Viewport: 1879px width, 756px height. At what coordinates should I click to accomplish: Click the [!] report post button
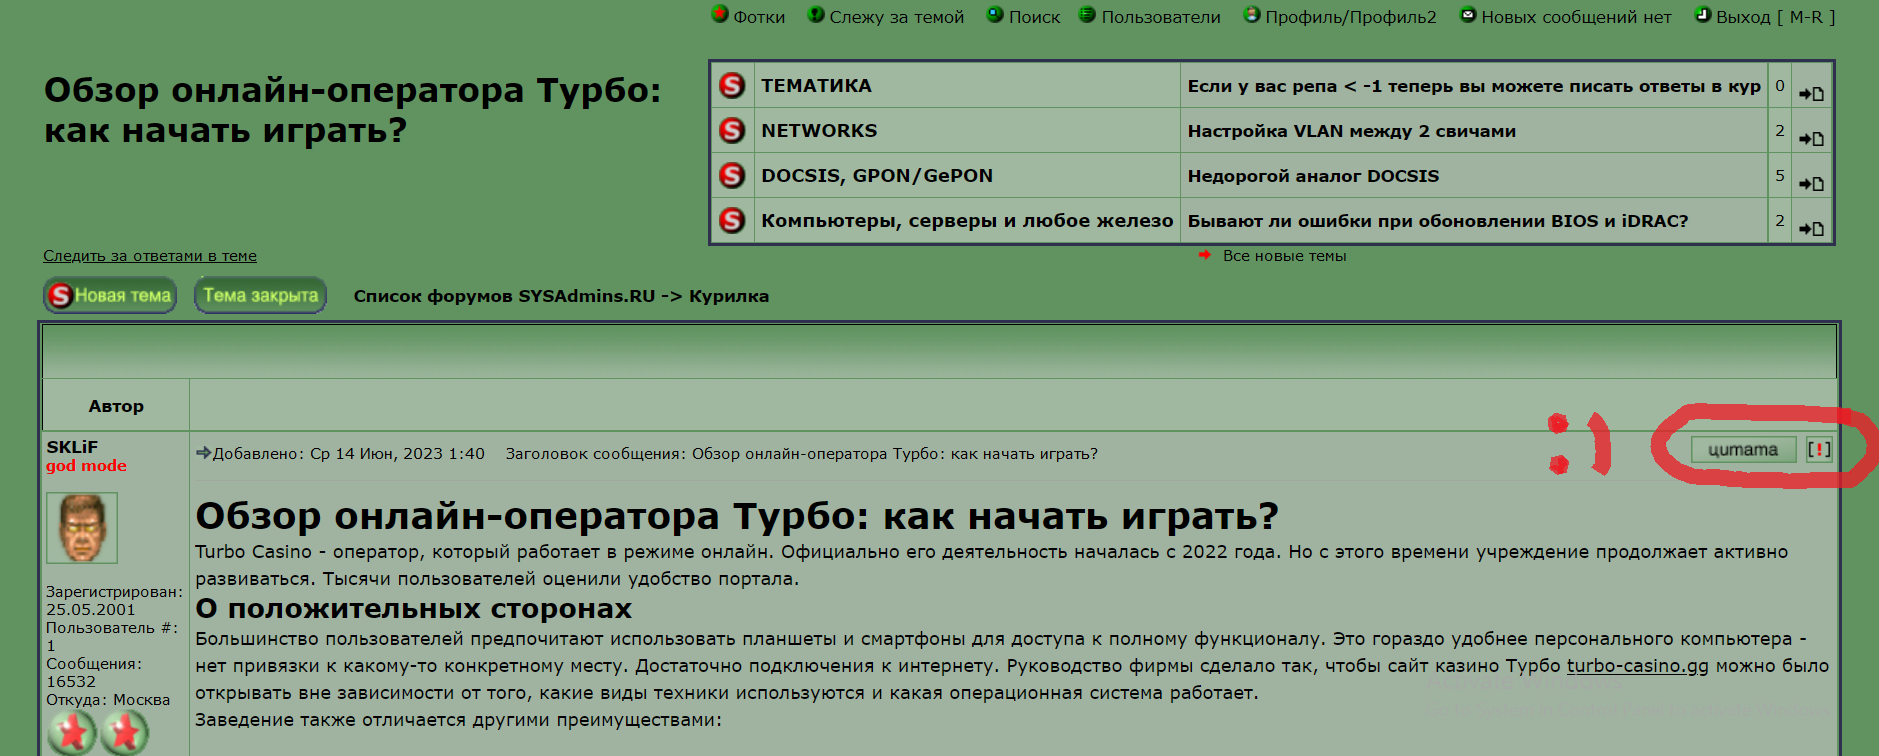1819,450
